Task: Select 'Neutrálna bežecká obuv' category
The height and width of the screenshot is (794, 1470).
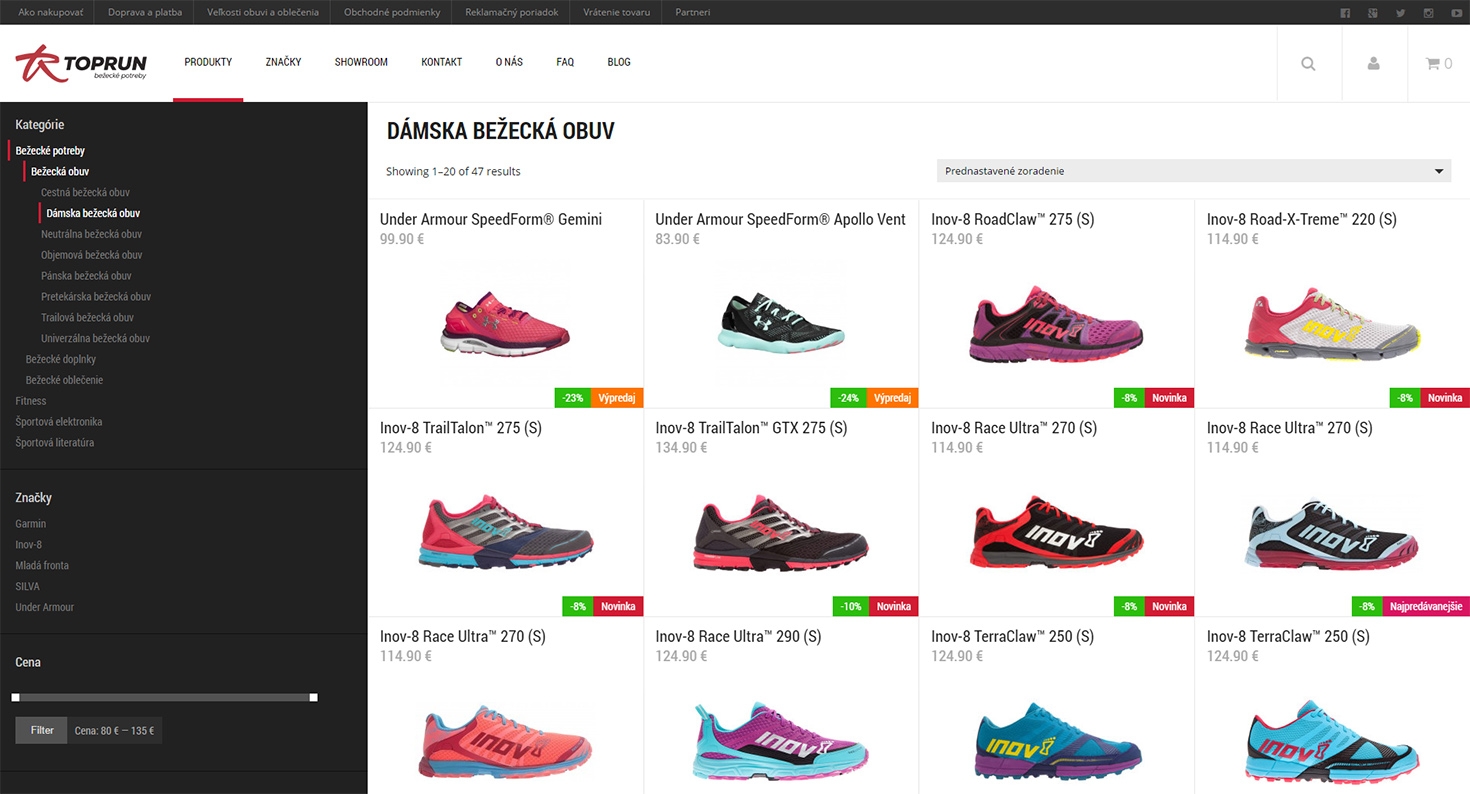Action: (x=91, y=234)
